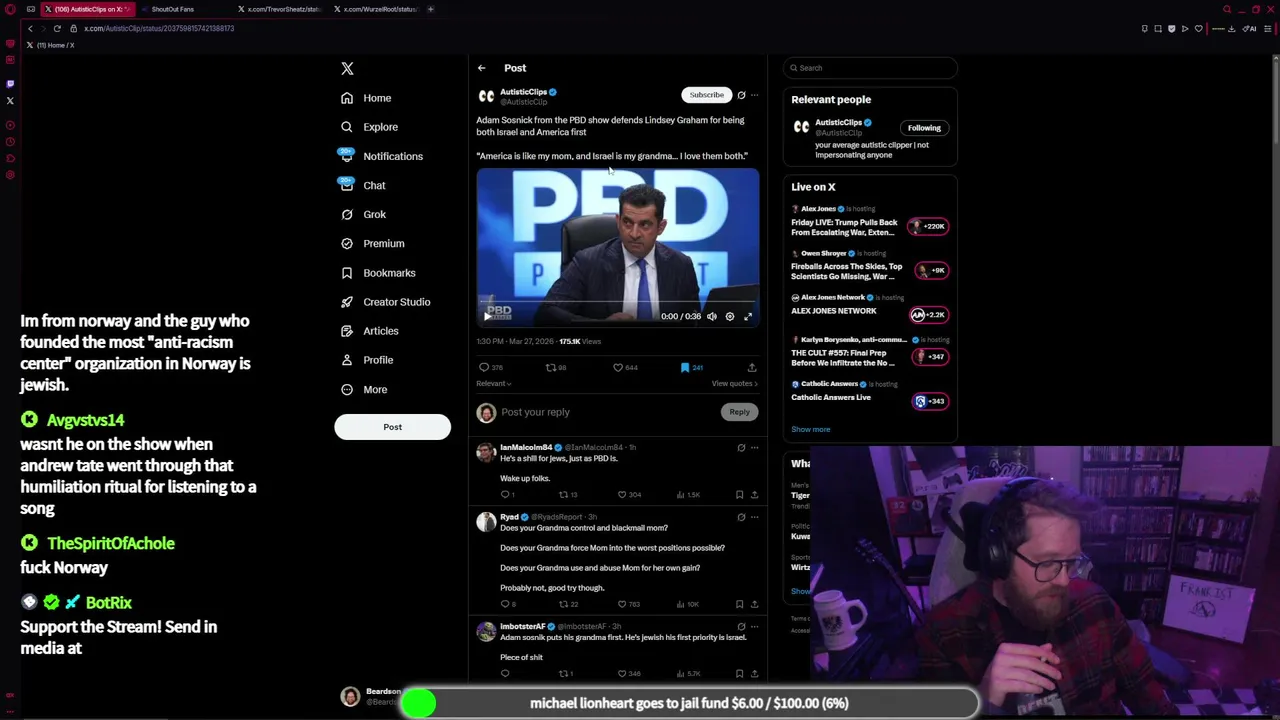Screen dimensions: 1280x720
Task: Expand video to fullscreen
Action: point(748,316)
